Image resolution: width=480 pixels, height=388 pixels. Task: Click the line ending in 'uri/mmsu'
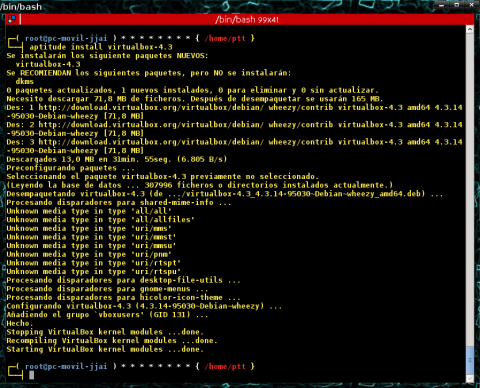pyautogui.click(x=91, y=246)
